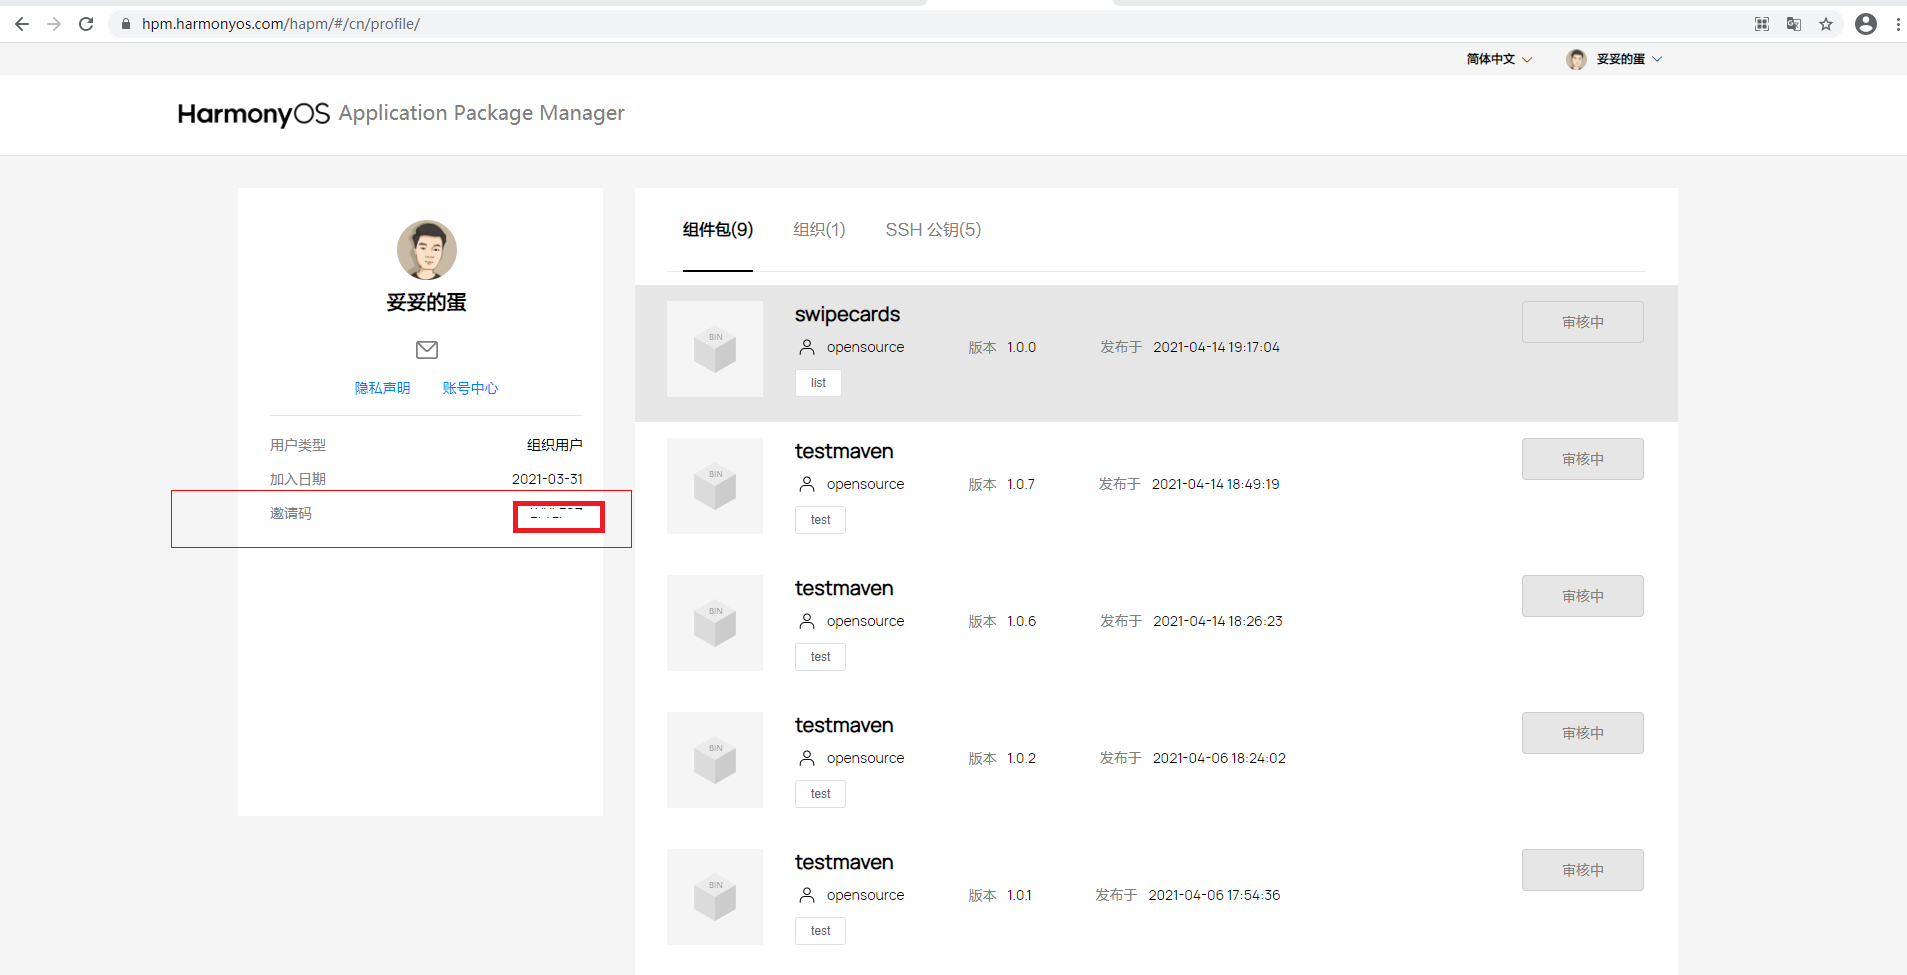
Task: Click the user icon in testmaven 1.0.7 row
Action: tap(807, 484)
